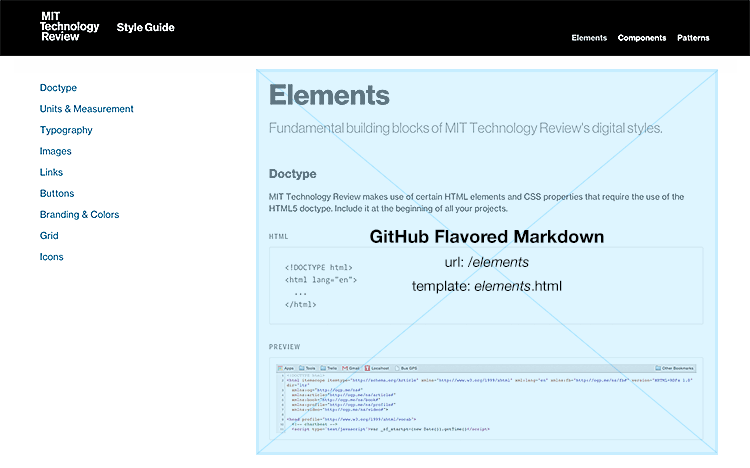Screen dimensions: 750x468
Task: Open the Branding & Colors sidebar link
Action: (x=79, y=214)
